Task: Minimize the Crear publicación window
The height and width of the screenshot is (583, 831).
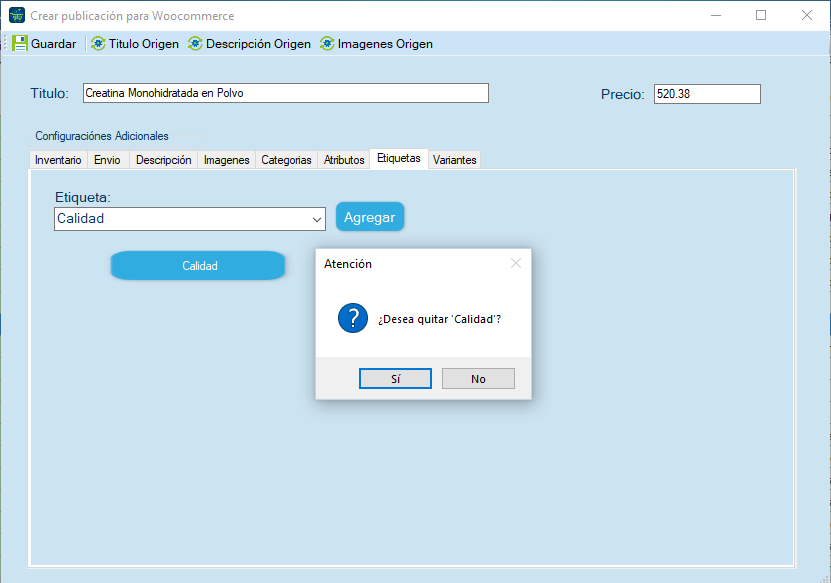Action: coord(716,15)
